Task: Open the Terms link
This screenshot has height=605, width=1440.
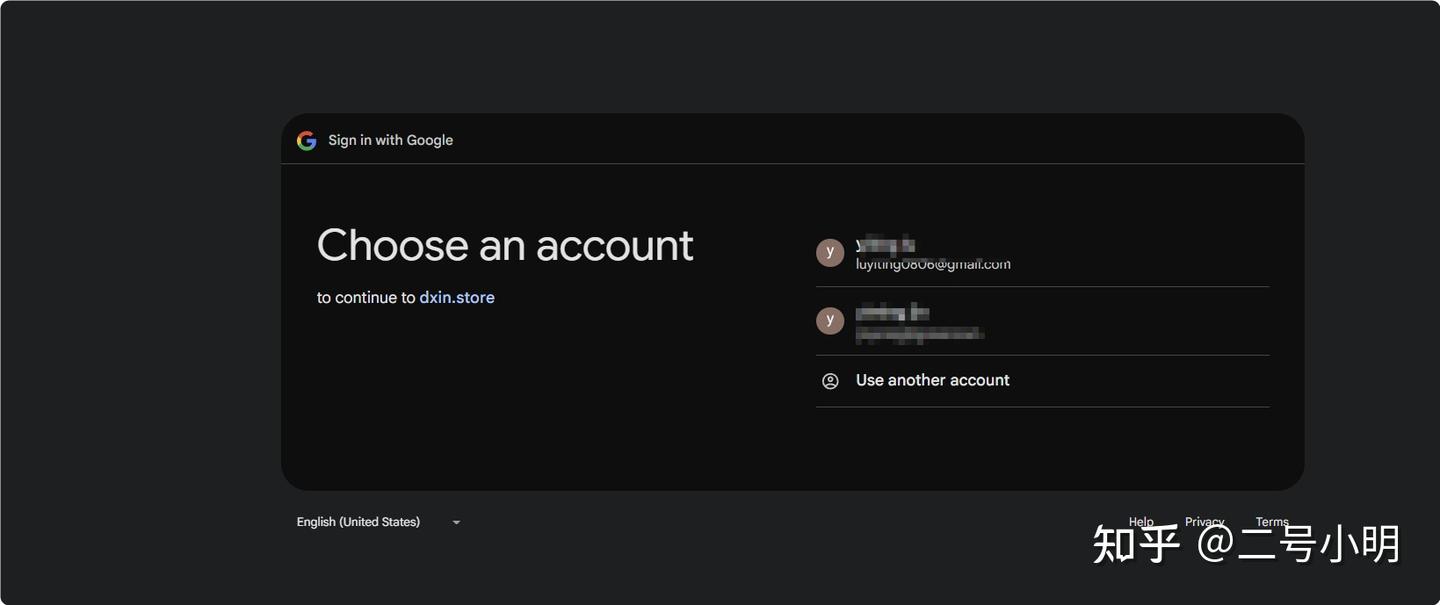Action: tap(1272, 522)
